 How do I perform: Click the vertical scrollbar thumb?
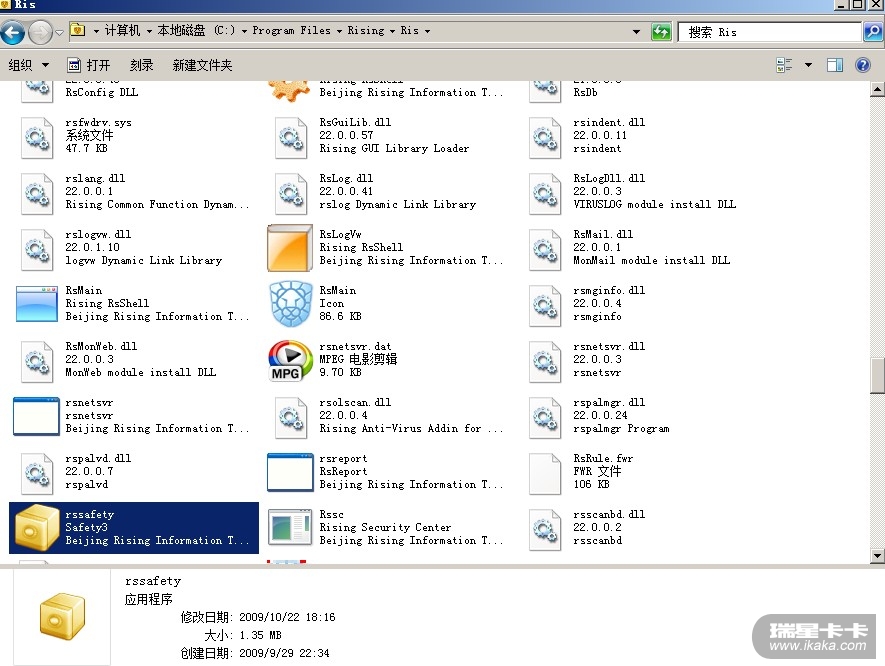(877, 375)
